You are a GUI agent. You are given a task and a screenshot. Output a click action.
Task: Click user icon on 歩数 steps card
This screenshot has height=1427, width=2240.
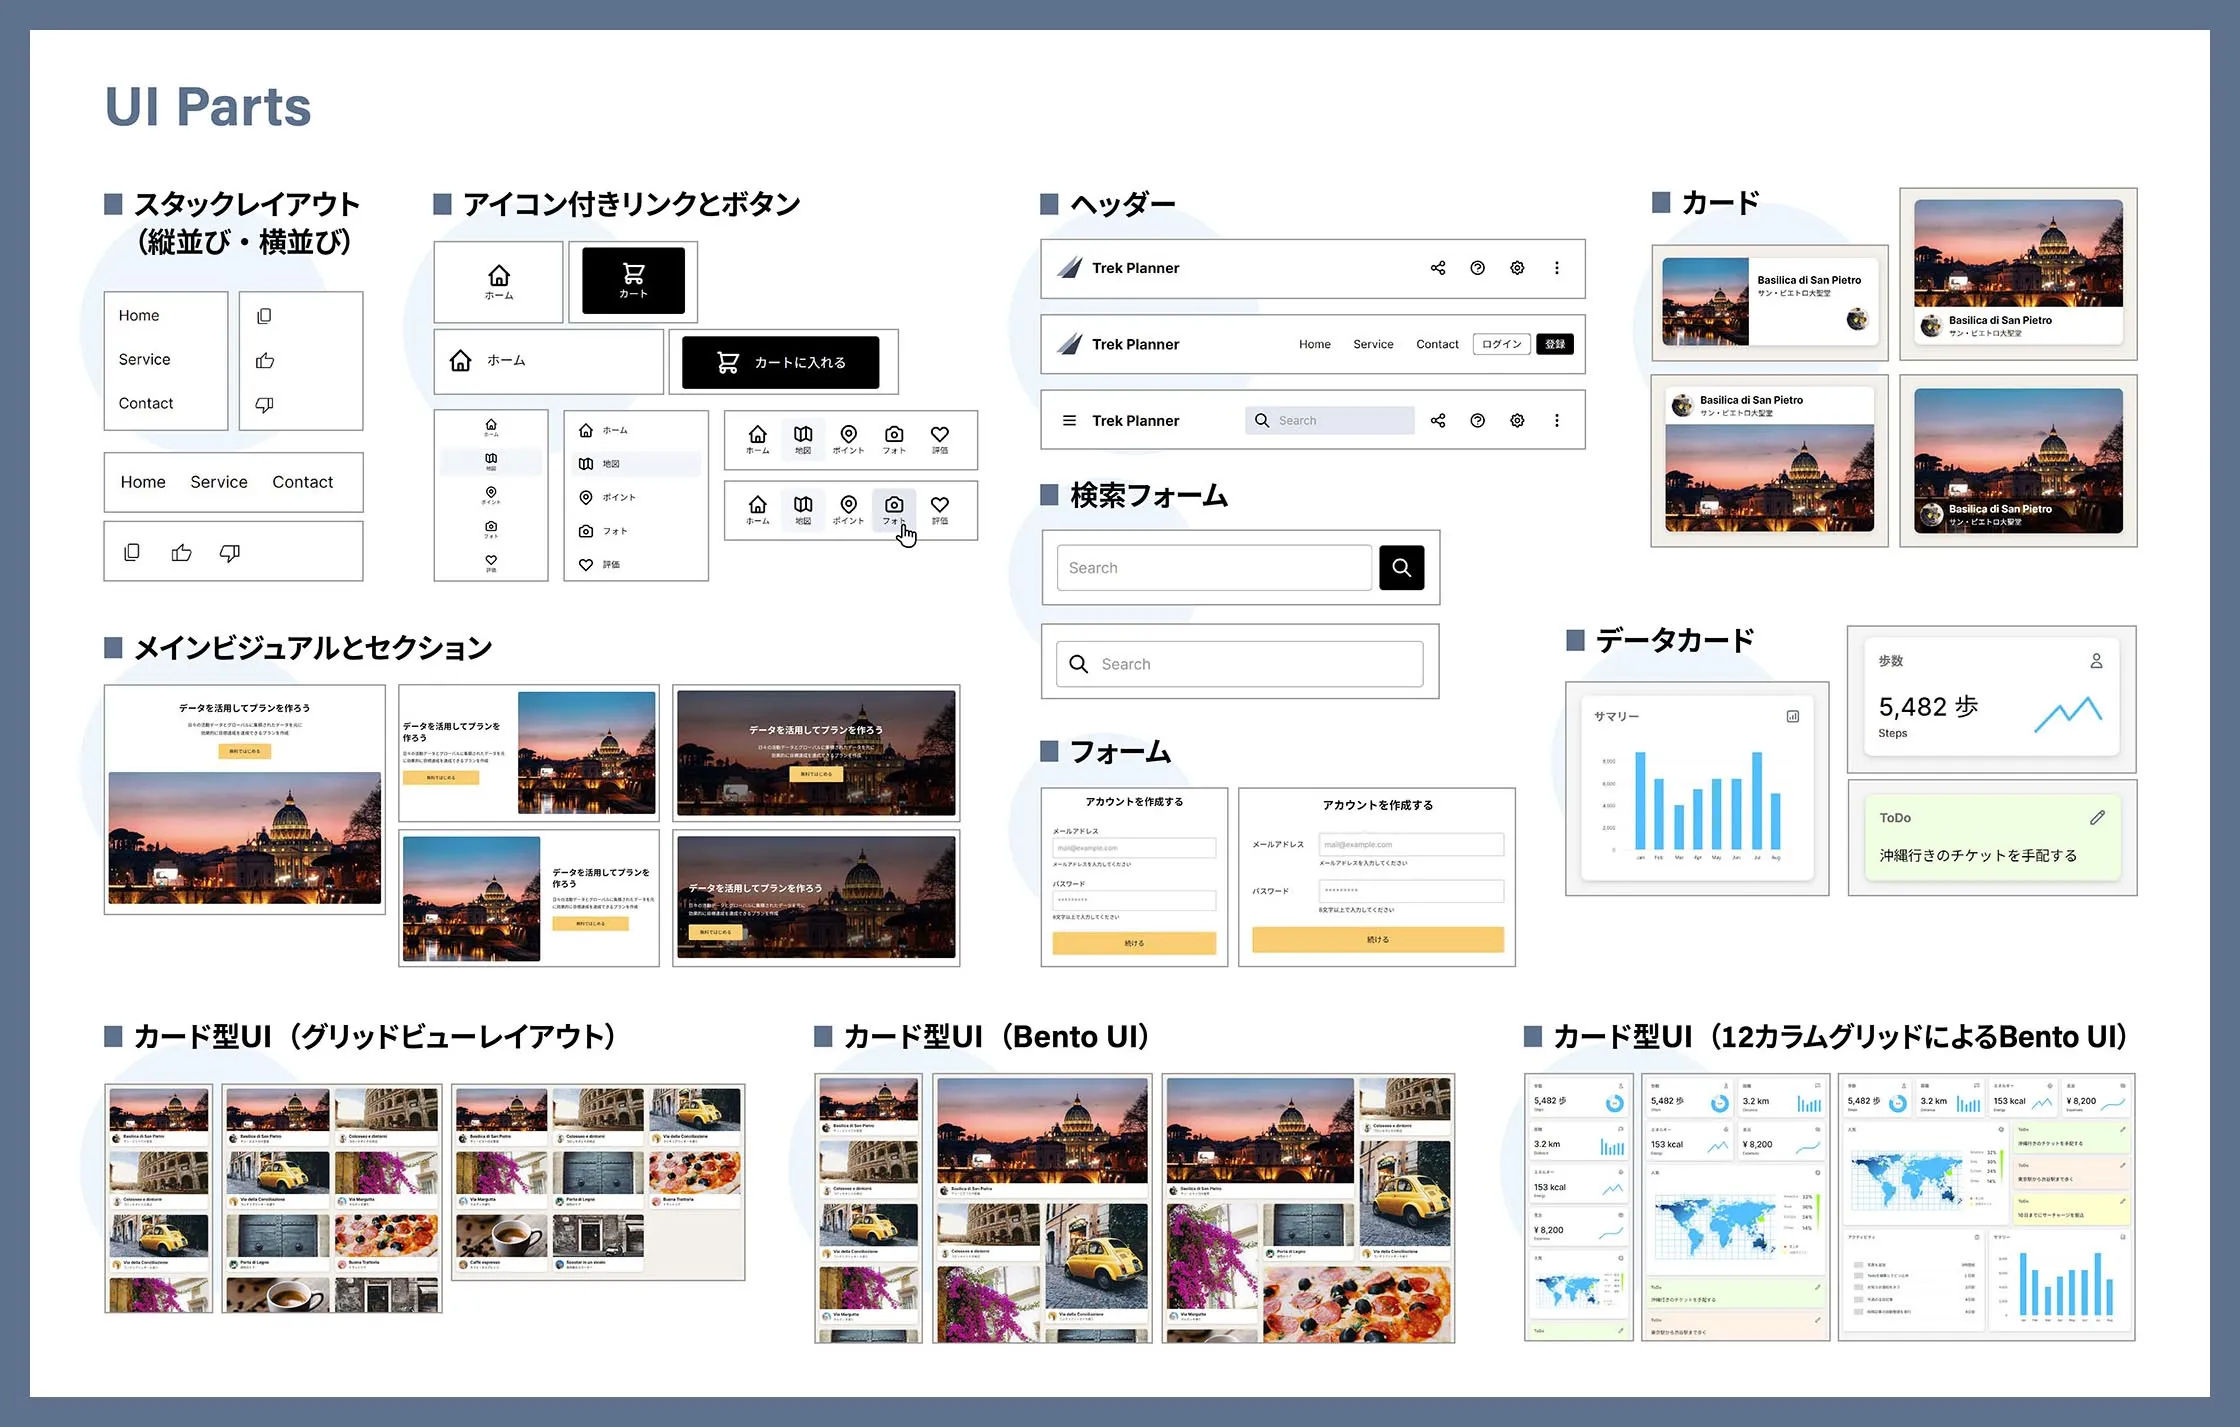2096,661
